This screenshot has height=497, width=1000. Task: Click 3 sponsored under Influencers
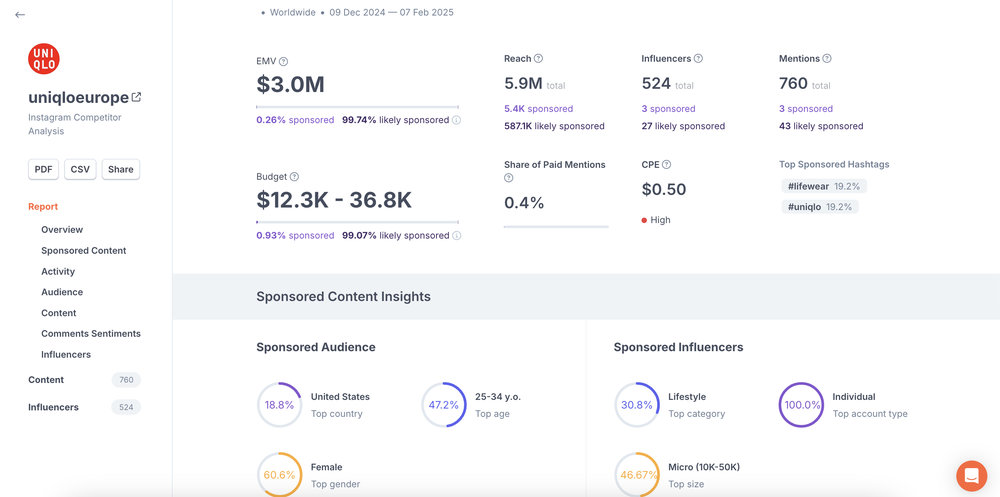(x=668, y=108)
